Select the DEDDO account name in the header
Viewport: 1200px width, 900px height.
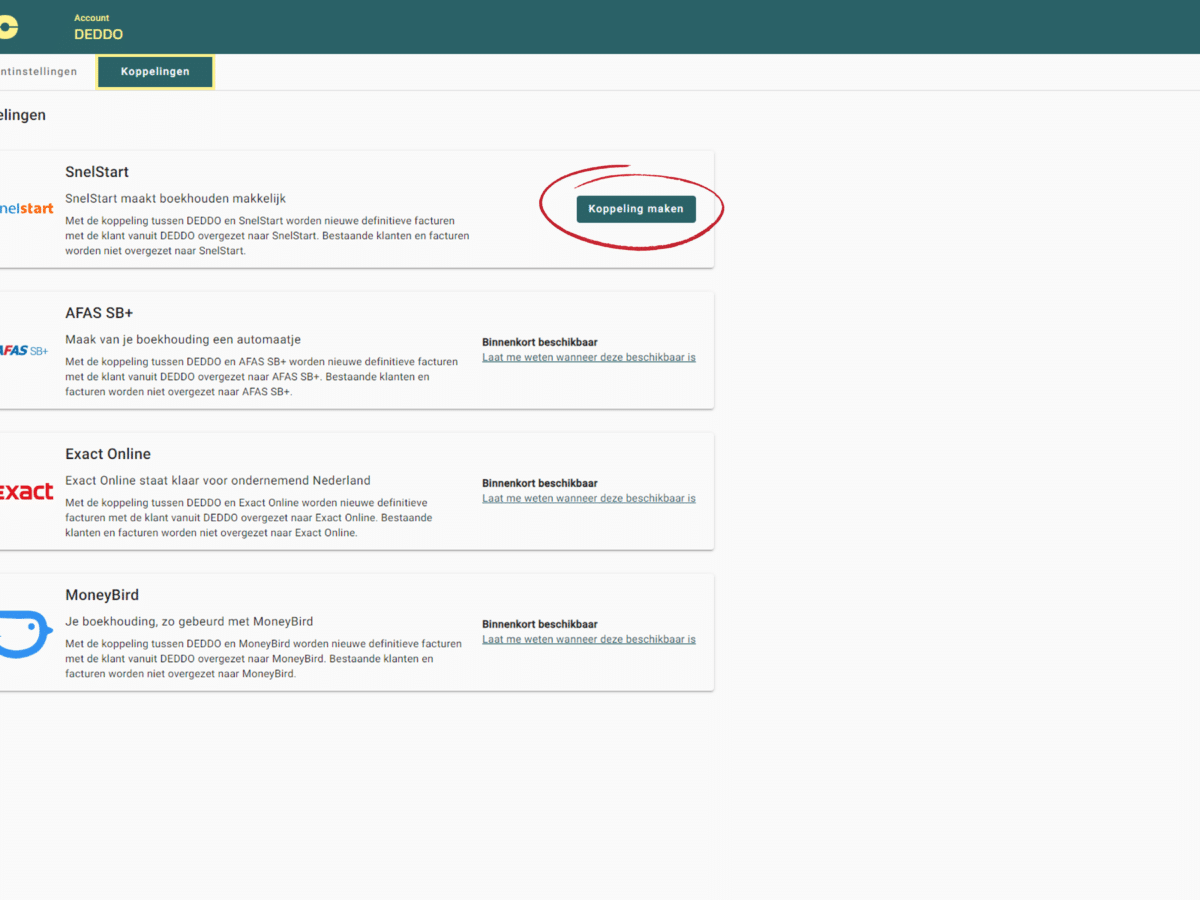coord(98,34)
